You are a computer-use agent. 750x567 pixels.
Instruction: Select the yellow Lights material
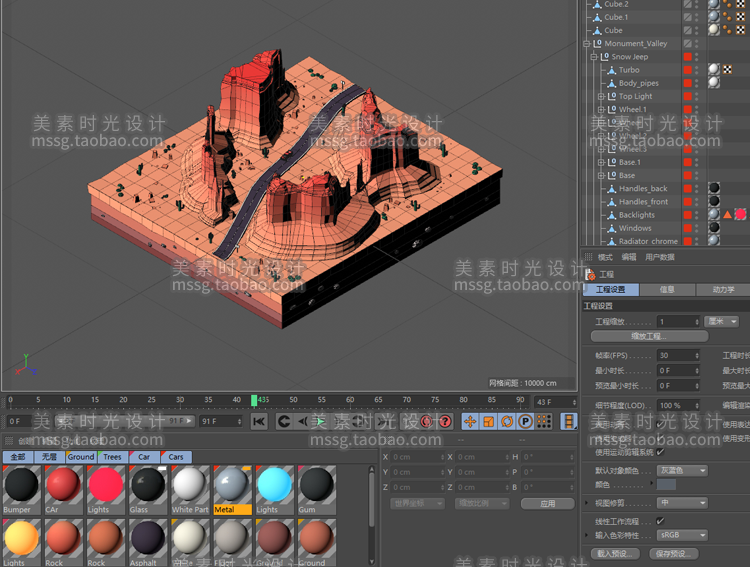point(21,543)
